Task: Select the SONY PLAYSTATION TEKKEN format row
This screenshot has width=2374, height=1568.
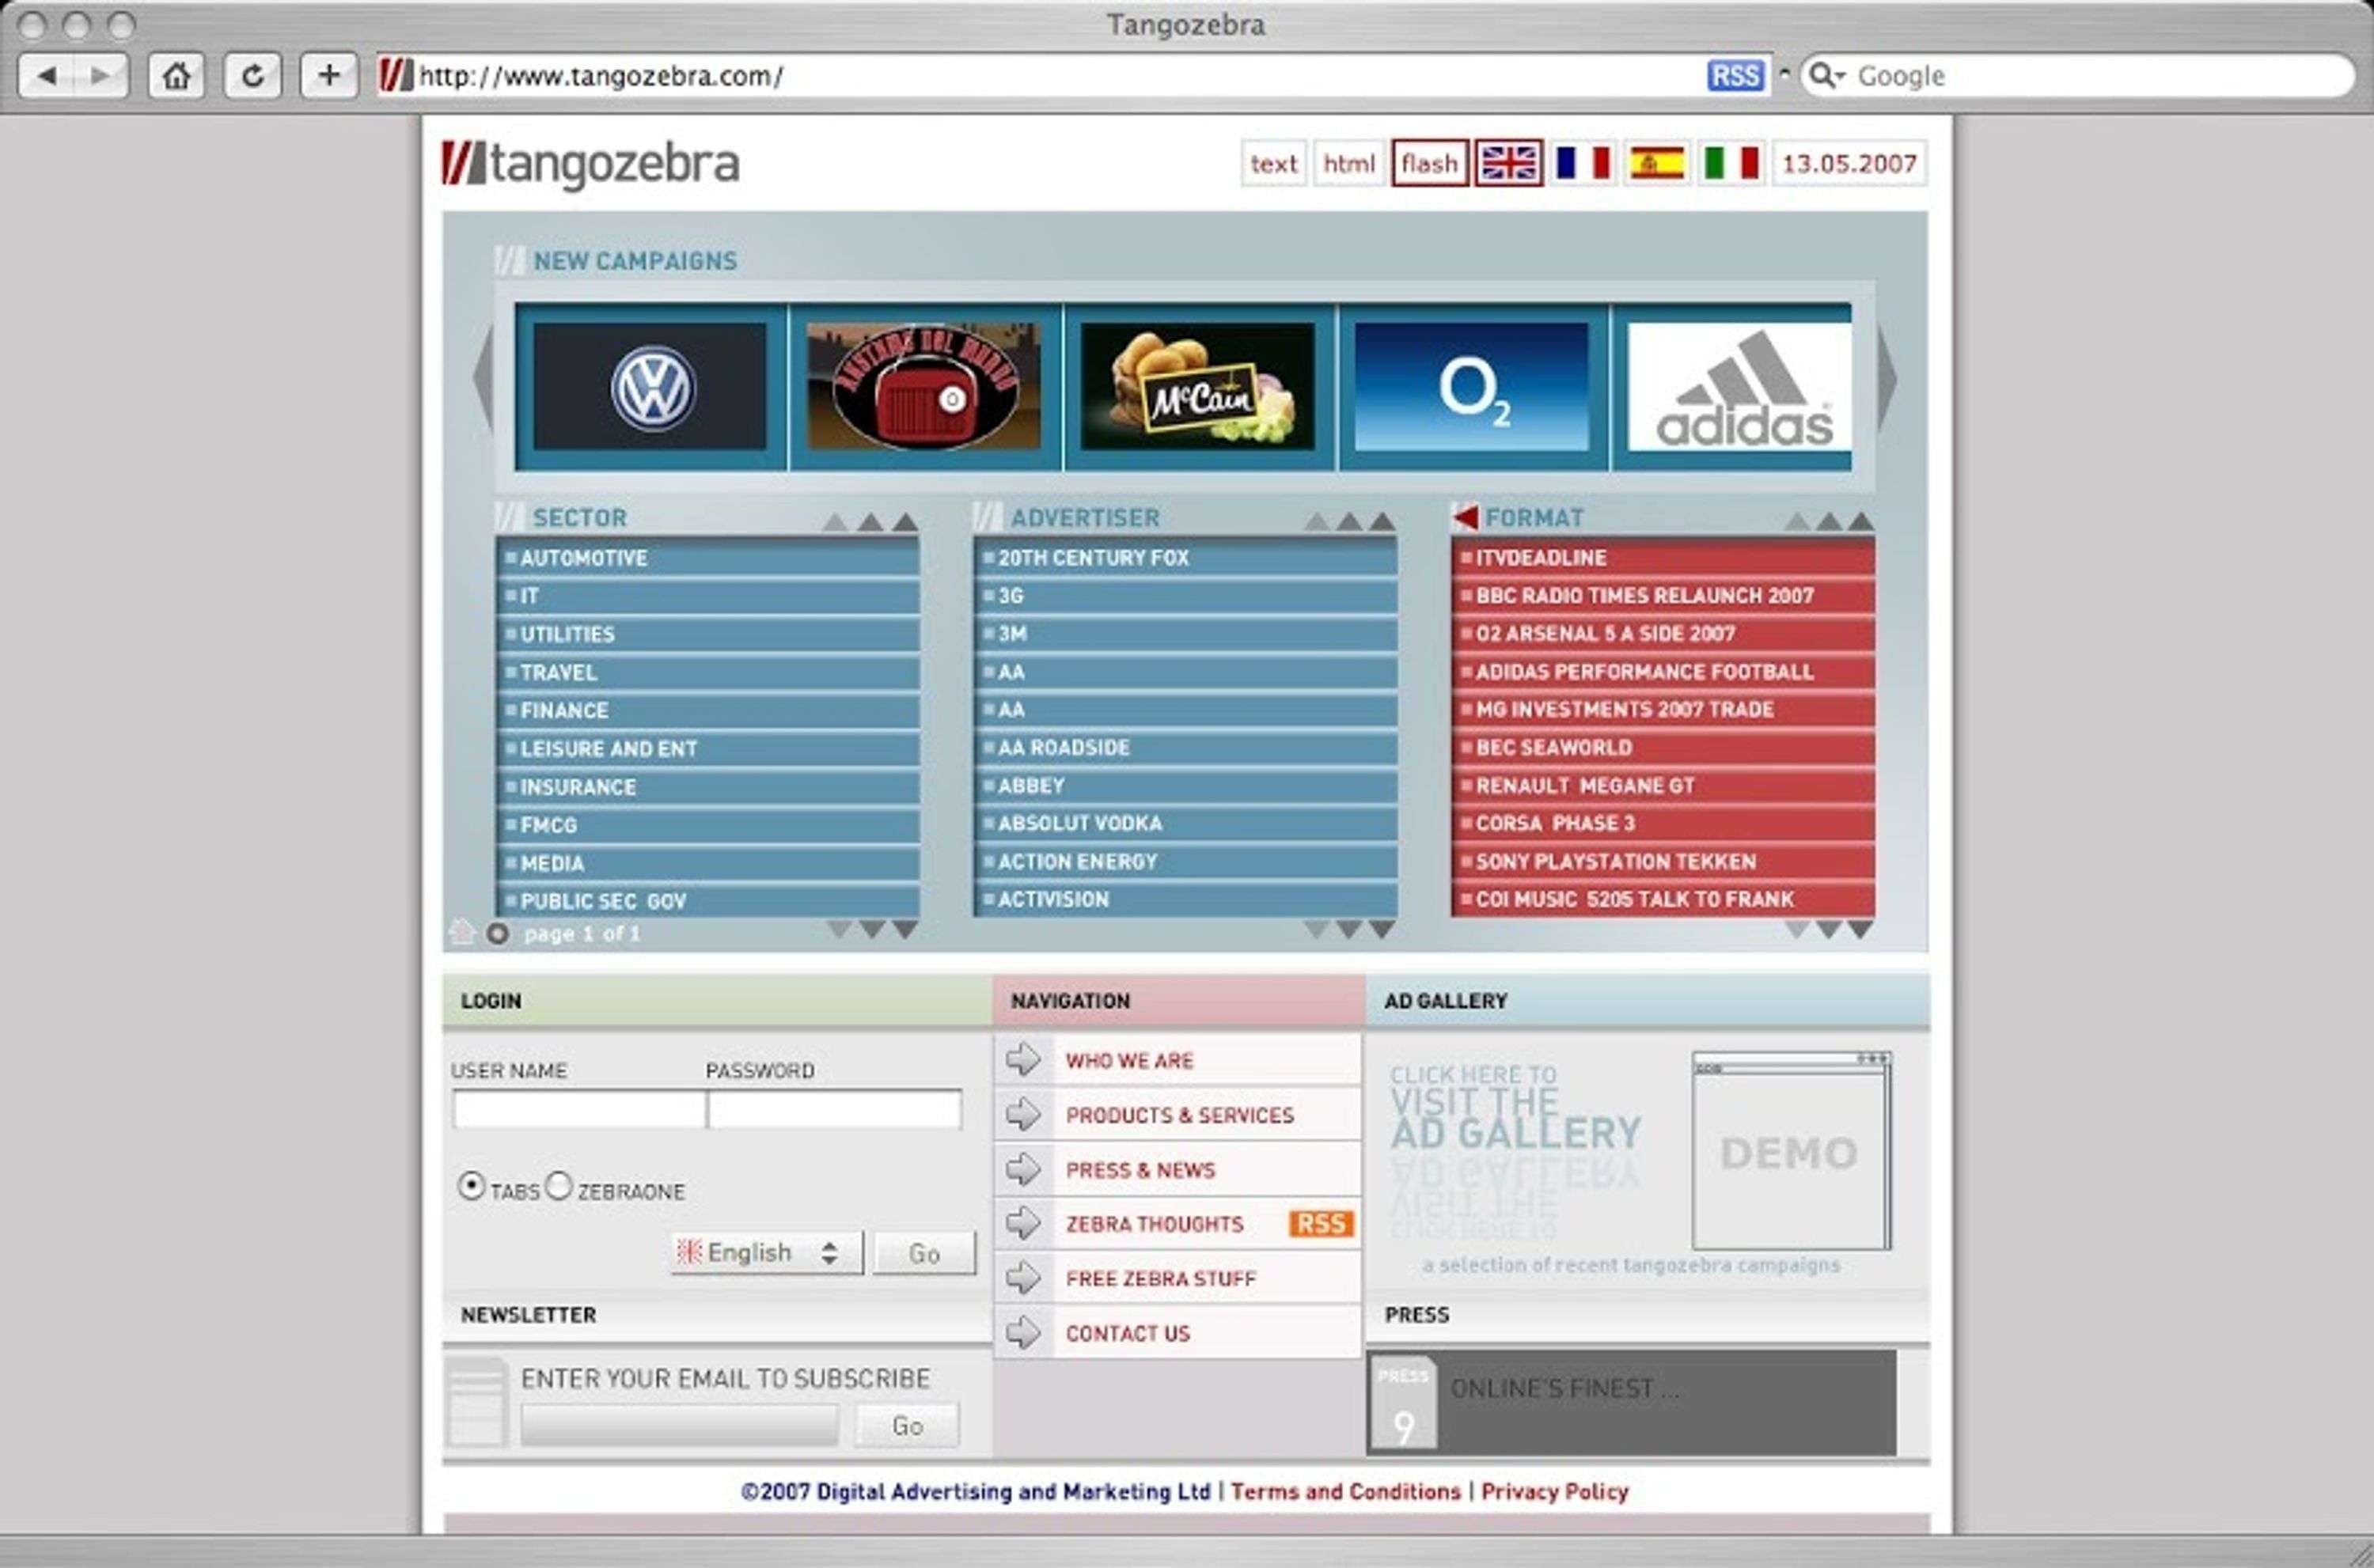Action: click(1663, 861)
